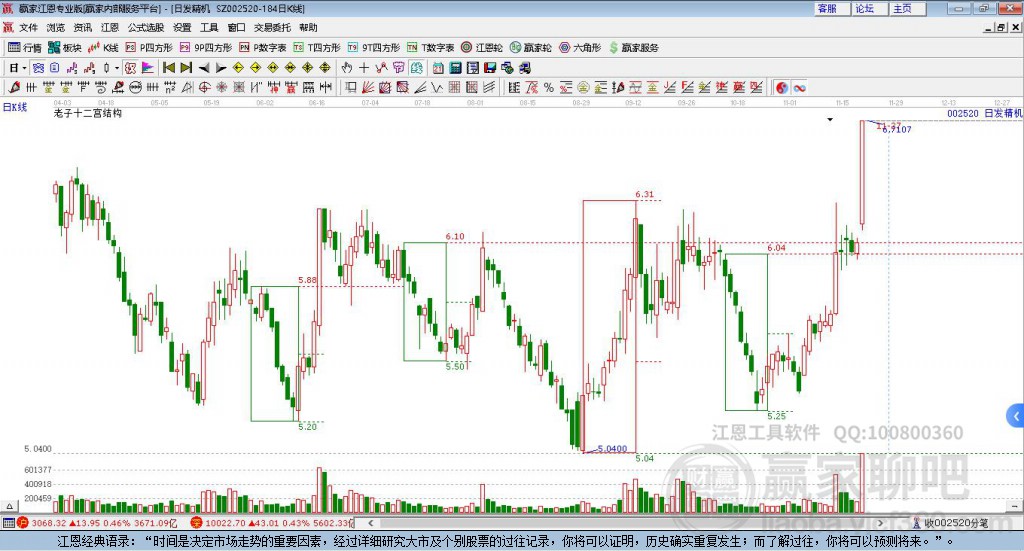The image size is (1024, 551).
Task: Open the 赢家轮 wheel tool
Action: pyautogui.click(x=530, y=48)
